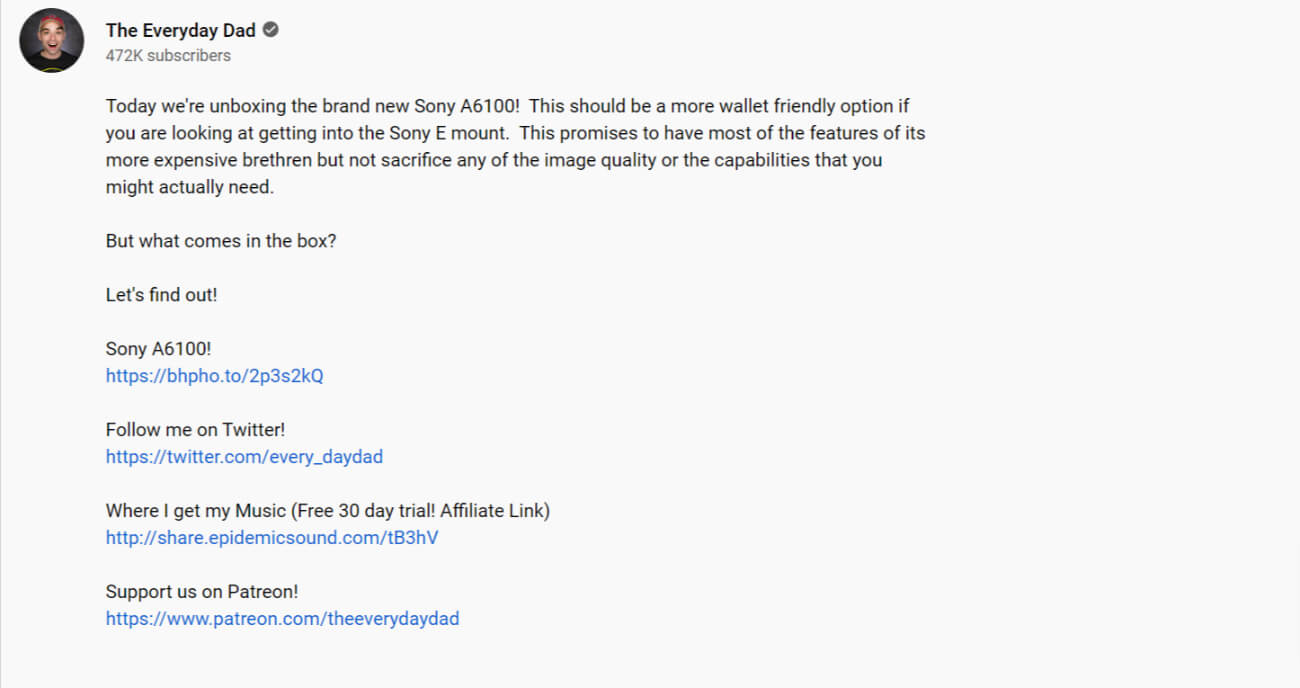This screenshot has width=1300, height=688.
Task: Click the "(Free 30 day trial! Affiliate Link)" parenthetical
Action: click(421, 511)
